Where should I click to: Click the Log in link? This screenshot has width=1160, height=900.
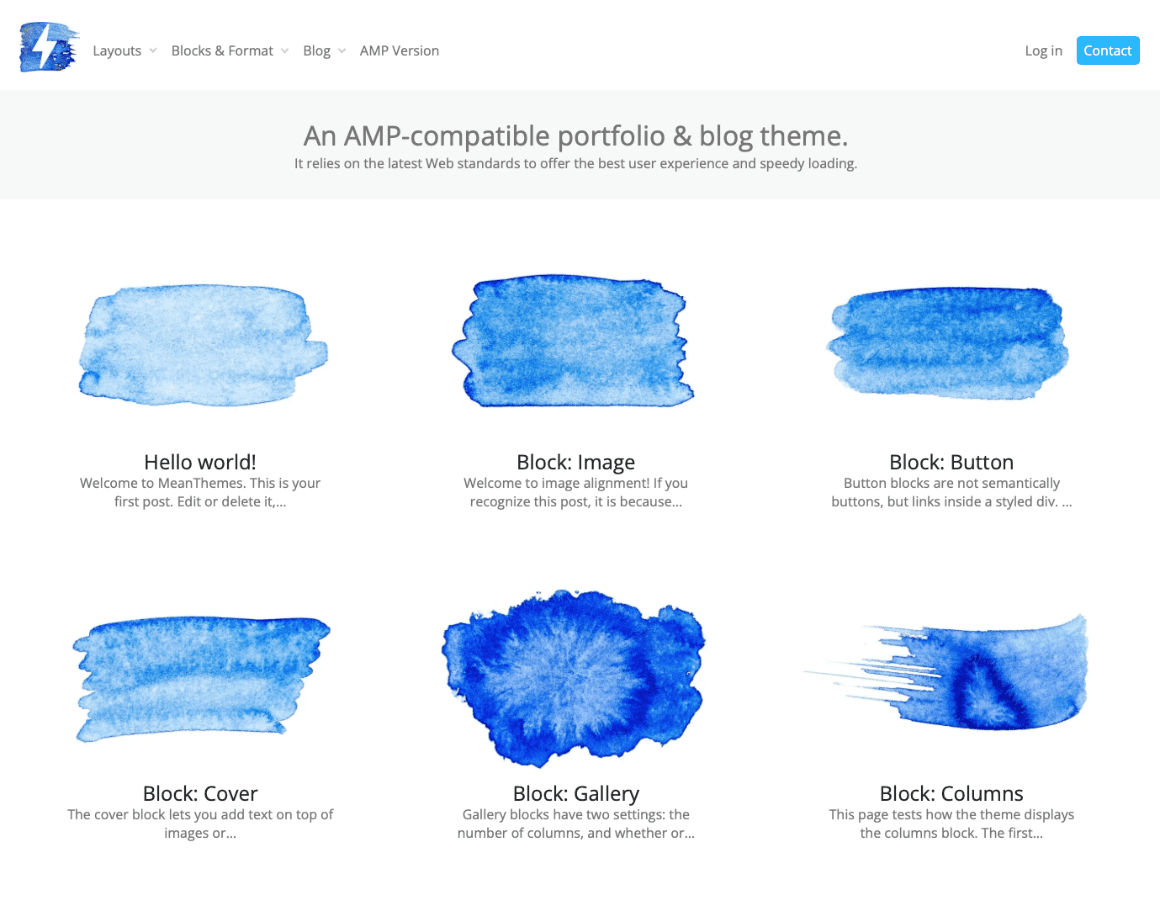tap(1043, 51)
